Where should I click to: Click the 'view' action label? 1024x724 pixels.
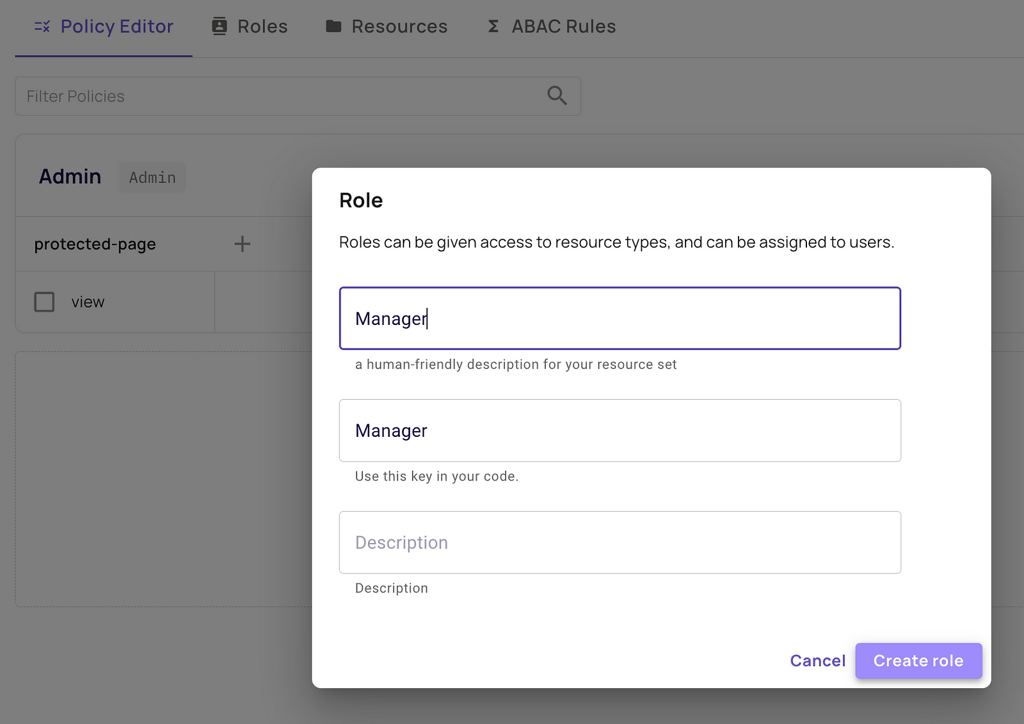tap(88, 302)
